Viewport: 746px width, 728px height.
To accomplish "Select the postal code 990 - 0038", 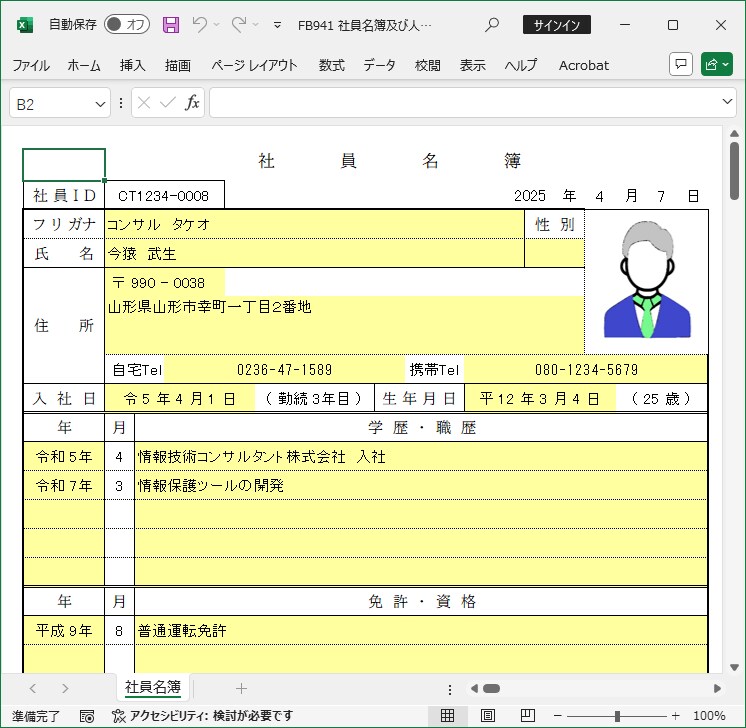I will click(x=165, y=283).
